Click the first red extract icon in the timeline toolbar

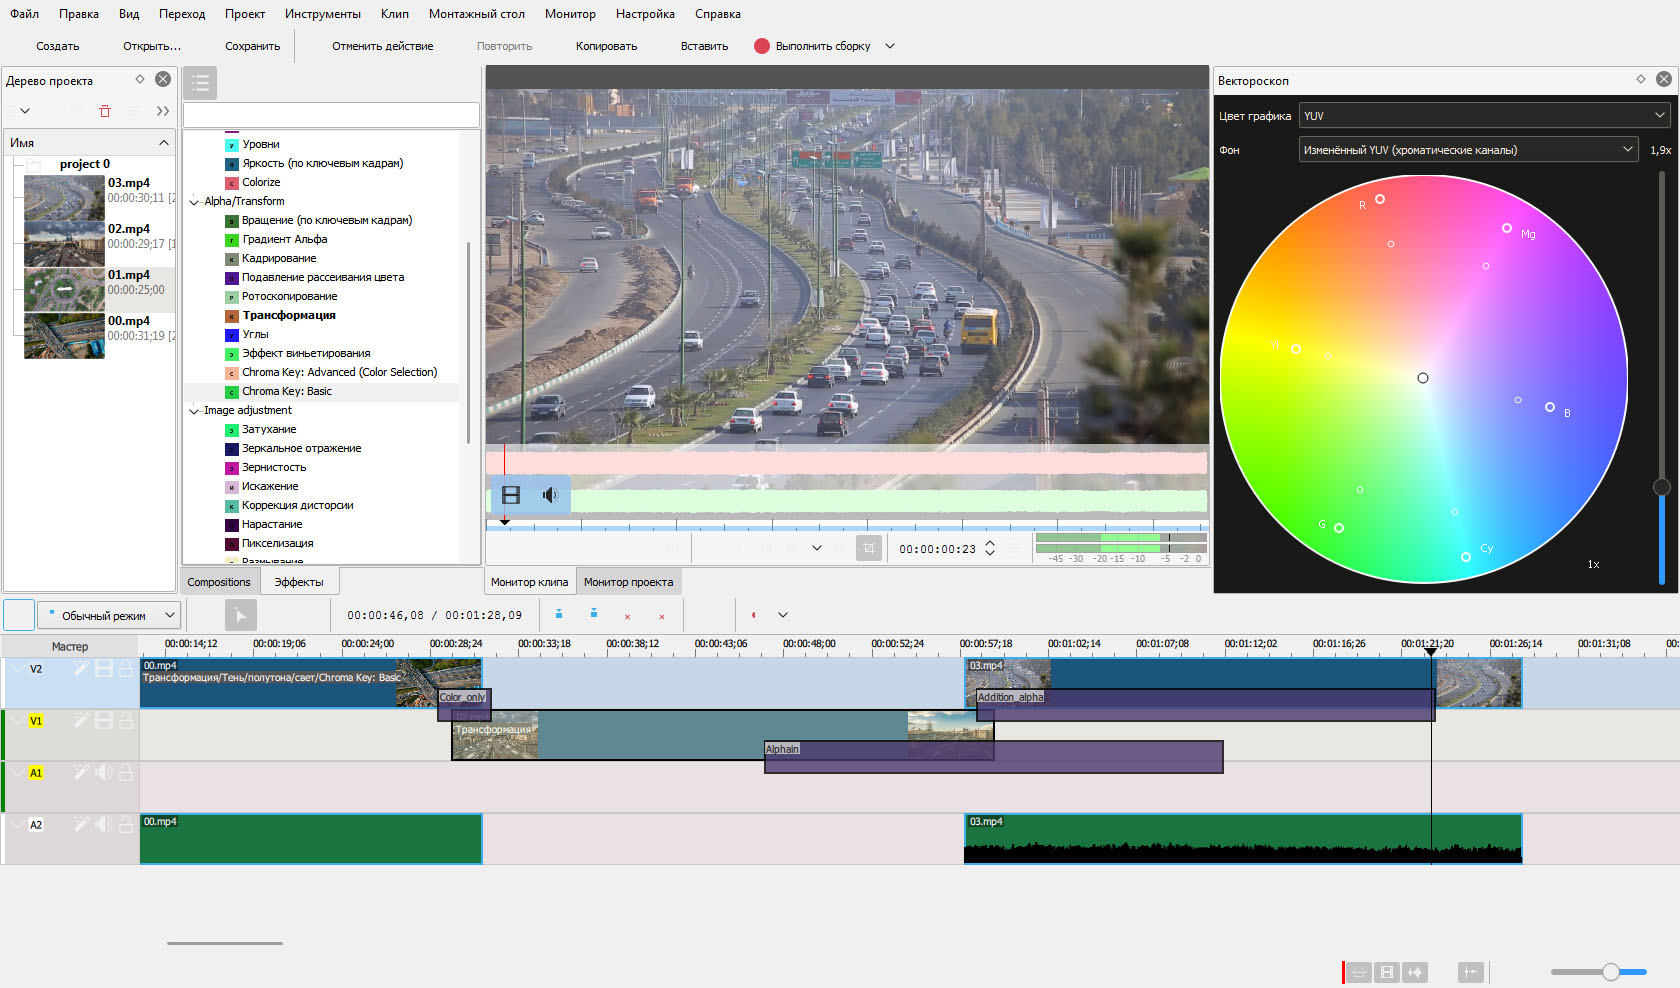coord(628,616)
